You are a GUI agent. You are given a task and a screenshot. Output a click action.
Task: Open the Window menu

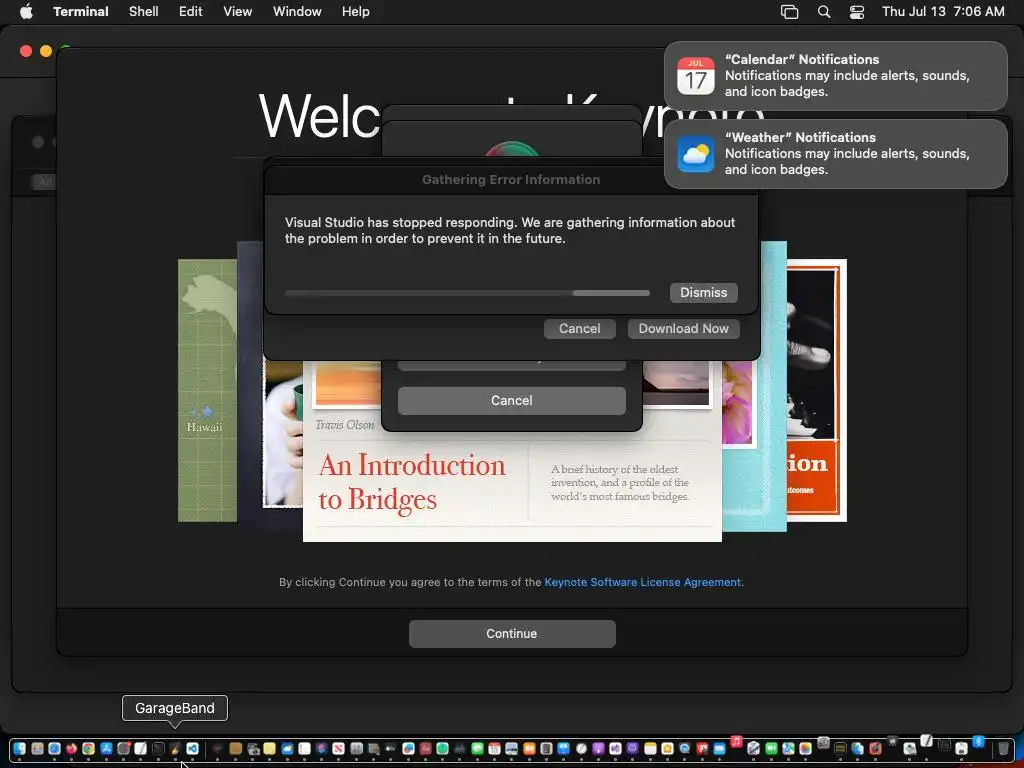297,12
